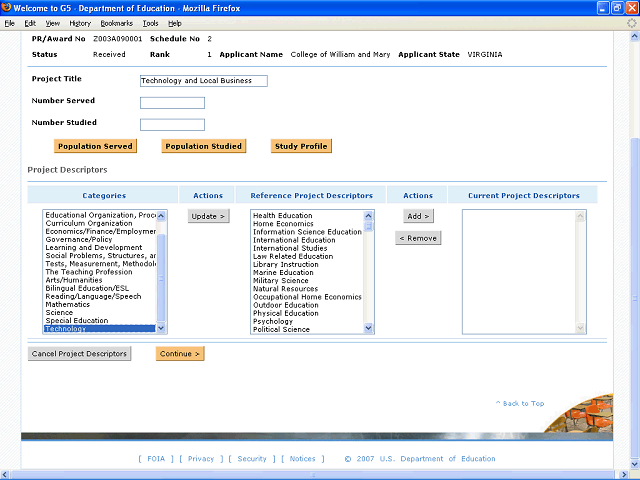The width and height of the screenshot is (640, 480).
Task: Open the Privacy footer link
Action: [201, 459]
